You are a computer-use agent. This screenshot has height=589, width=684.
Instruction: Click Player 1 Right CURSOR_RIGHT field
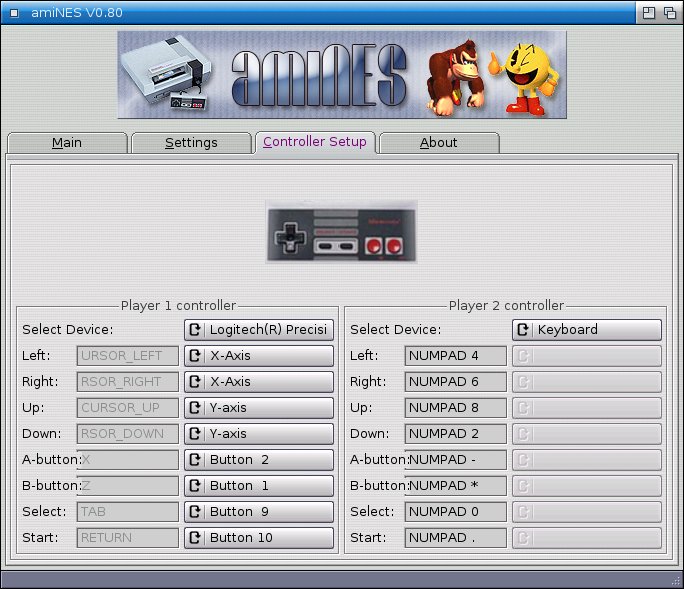point(127,382)
